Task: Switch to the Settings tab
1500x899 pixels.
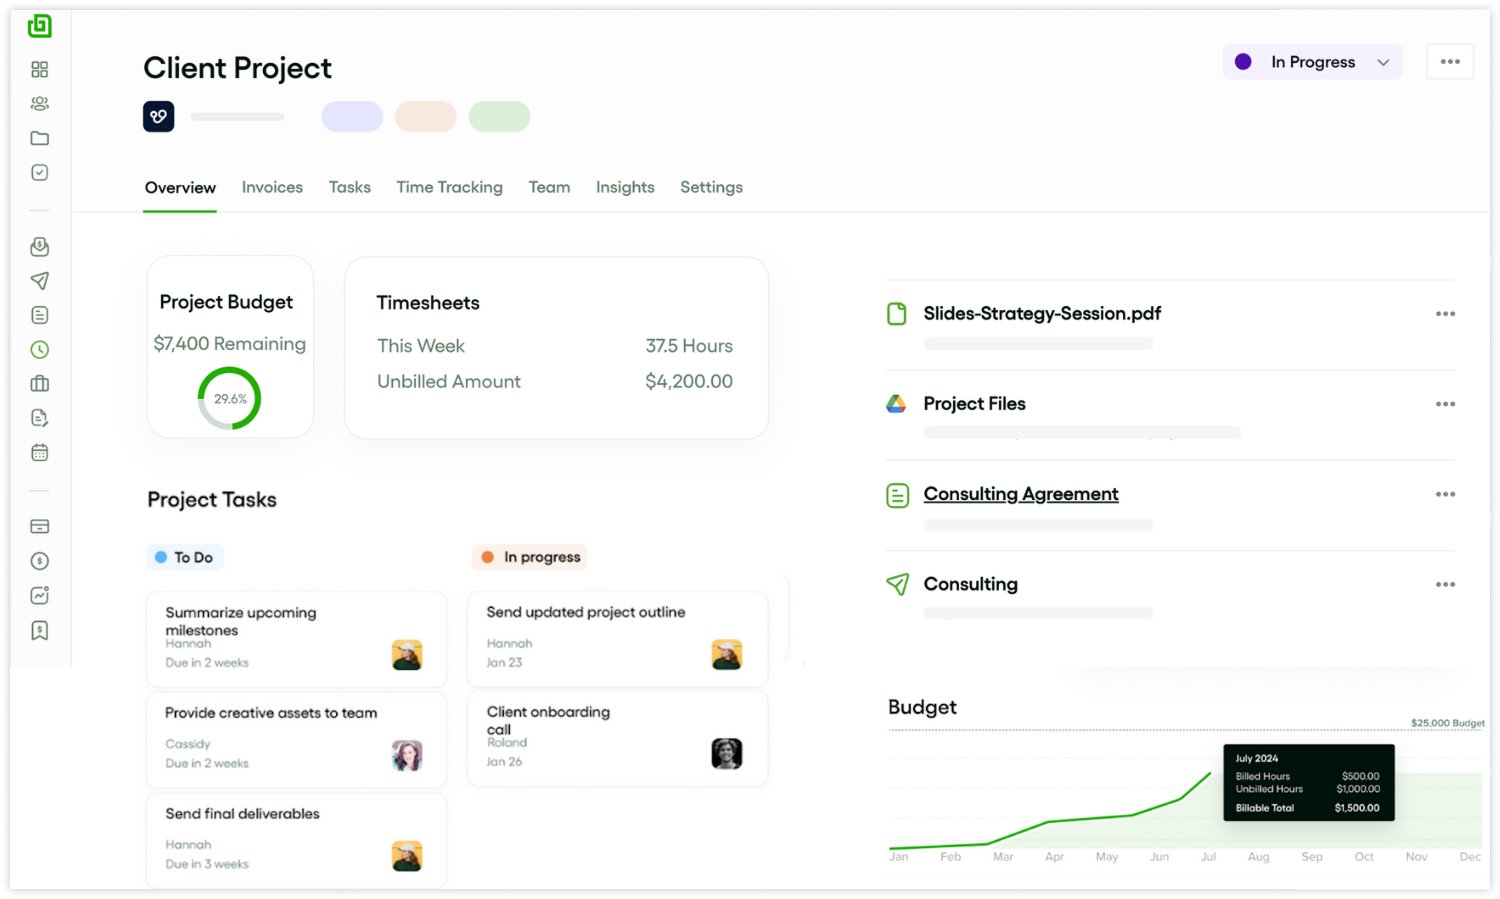Action: click(x=711, y=188)
